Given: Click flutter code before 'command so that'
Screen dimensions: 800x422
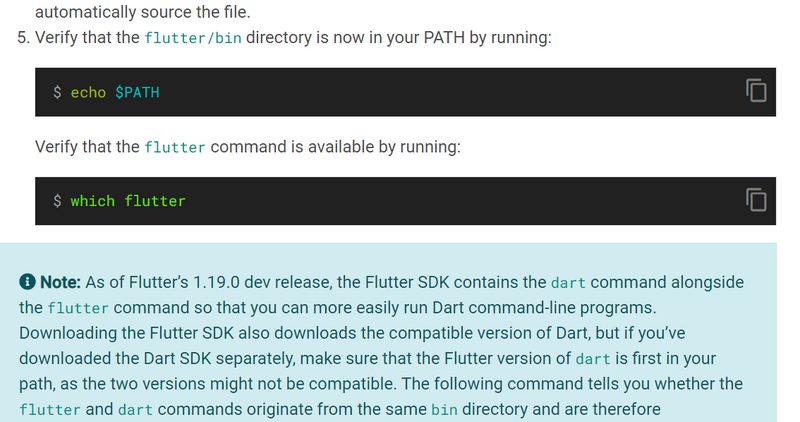Looking at the screenshot, I should [x=78, y=308].
